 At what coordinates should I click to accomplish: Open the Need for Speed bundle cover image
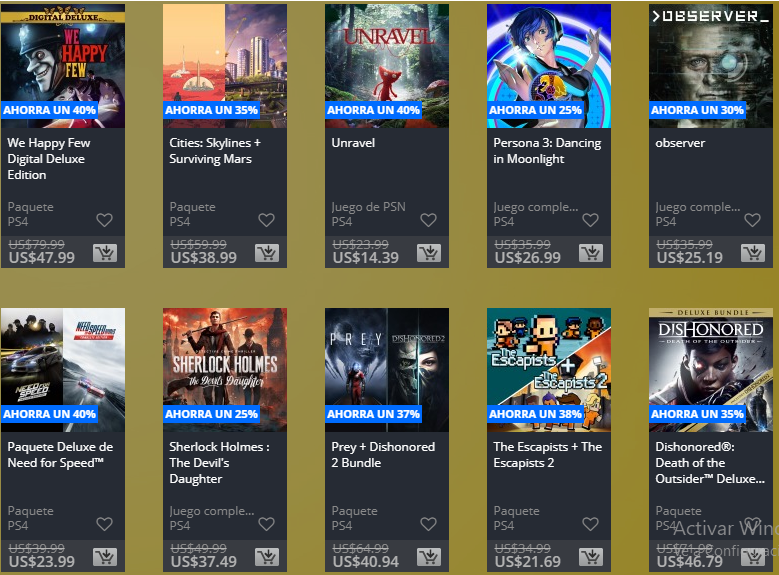tap(63, 370)
